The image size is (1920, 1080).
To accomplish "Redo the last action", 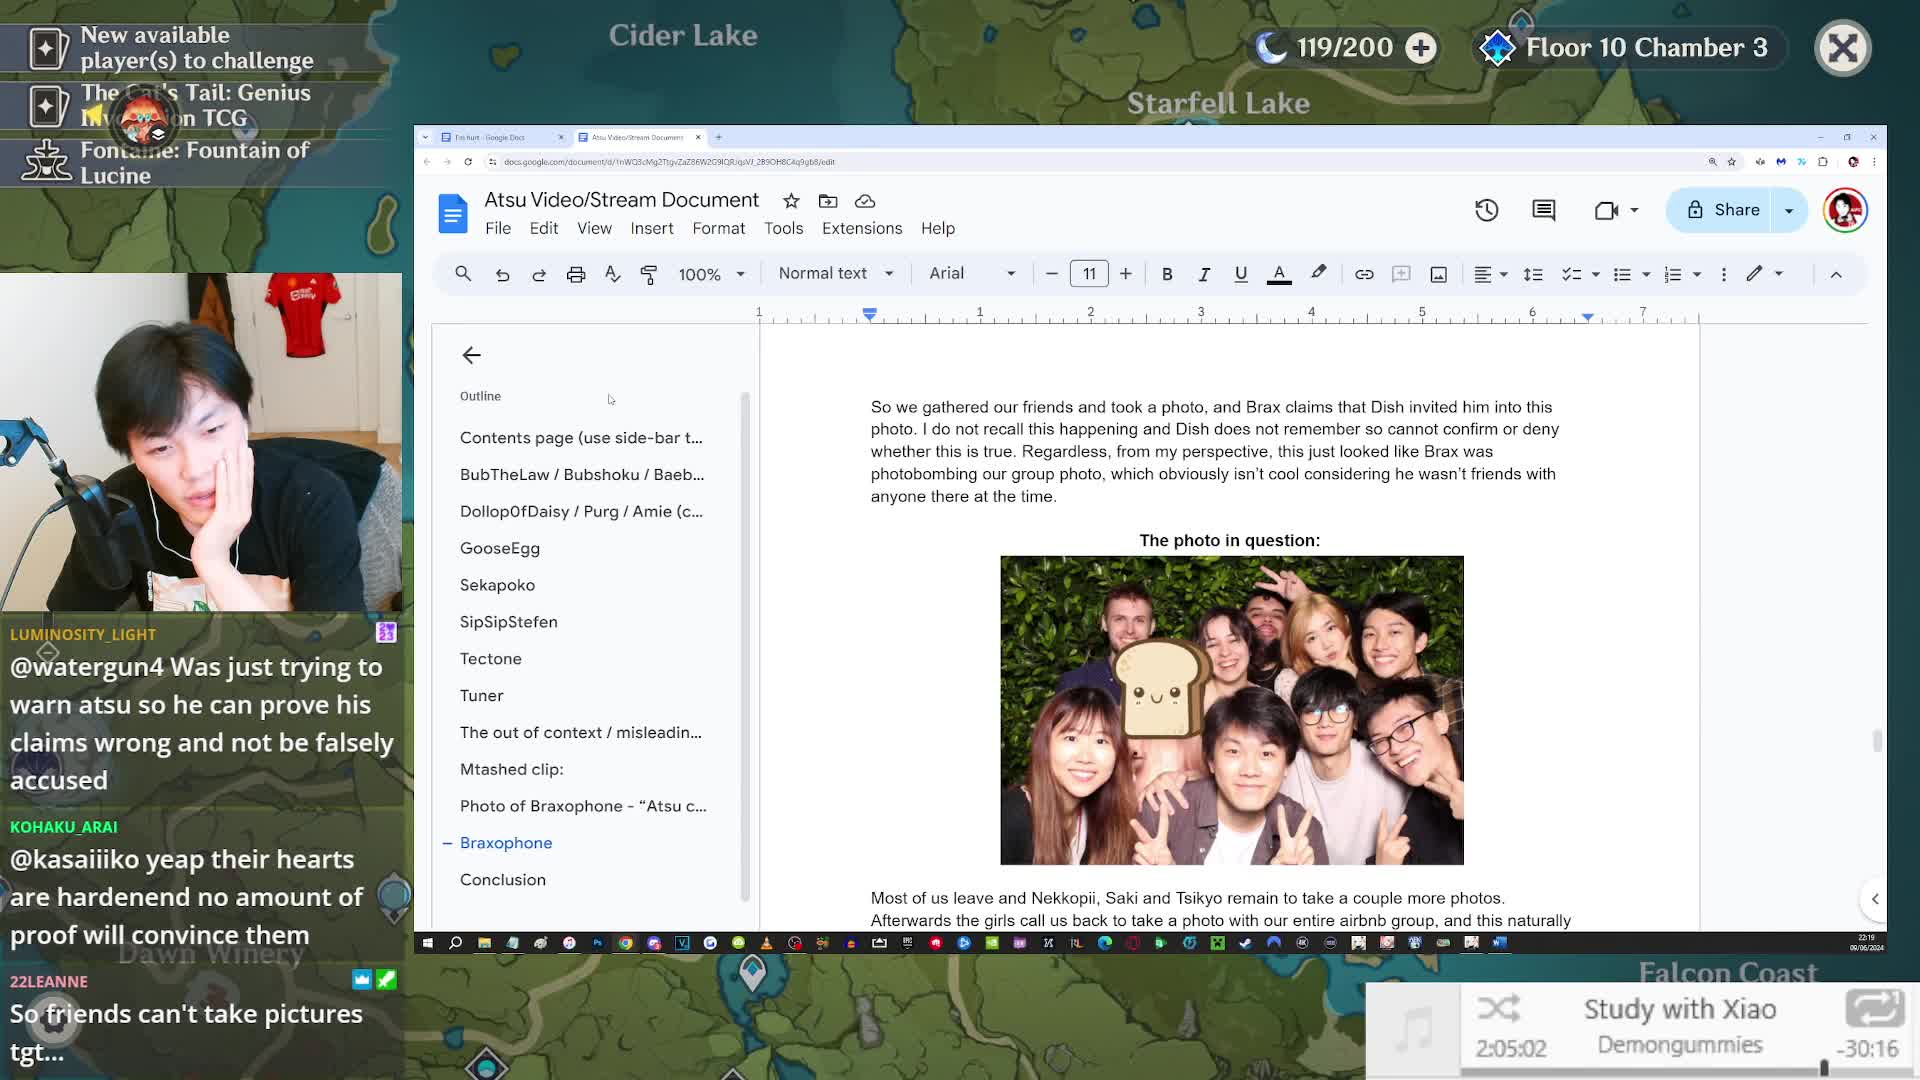I will click(x=539, y=274).
